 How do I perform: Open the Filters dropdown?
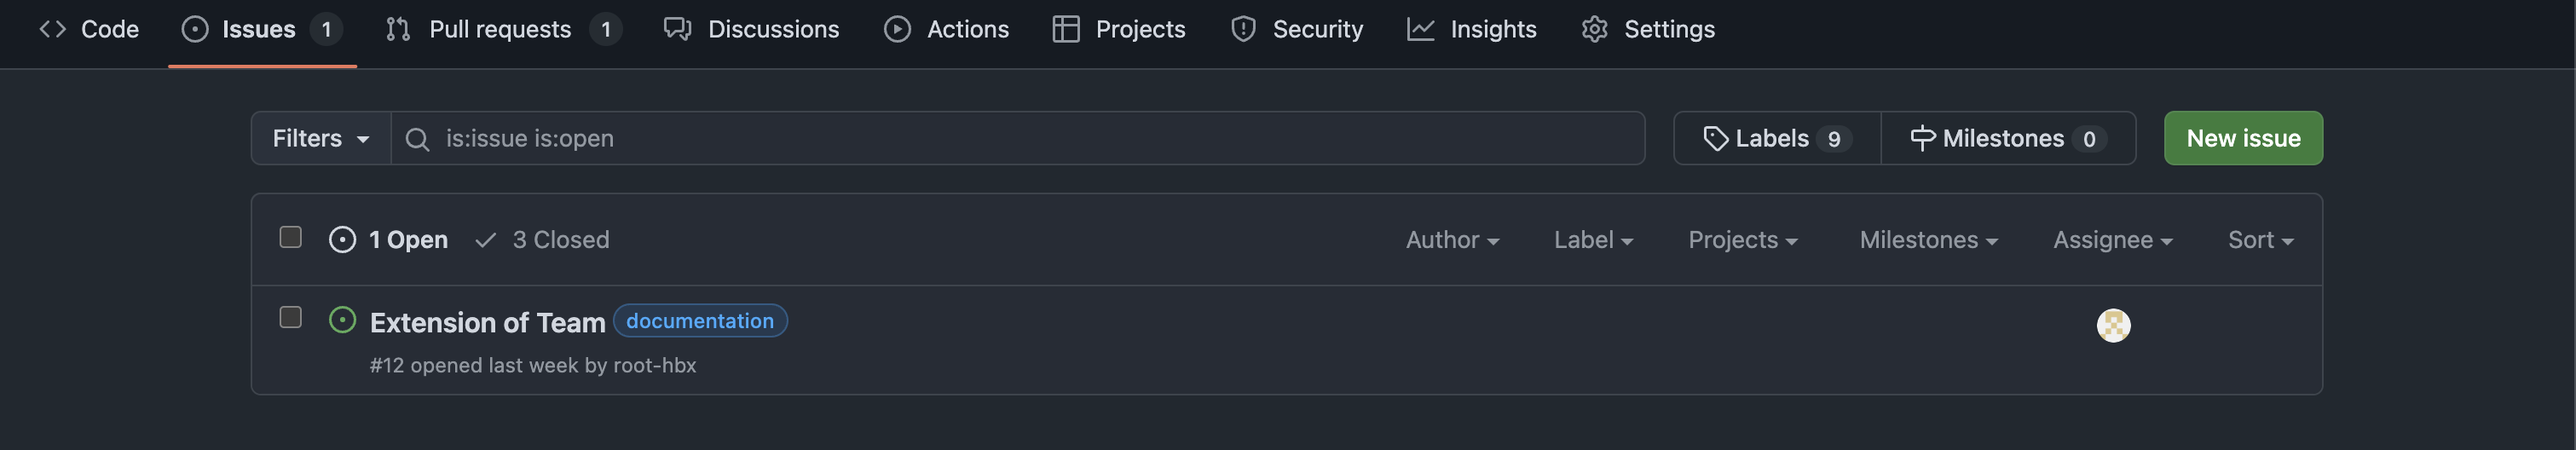pyautogui.click(x=320, y=138)
